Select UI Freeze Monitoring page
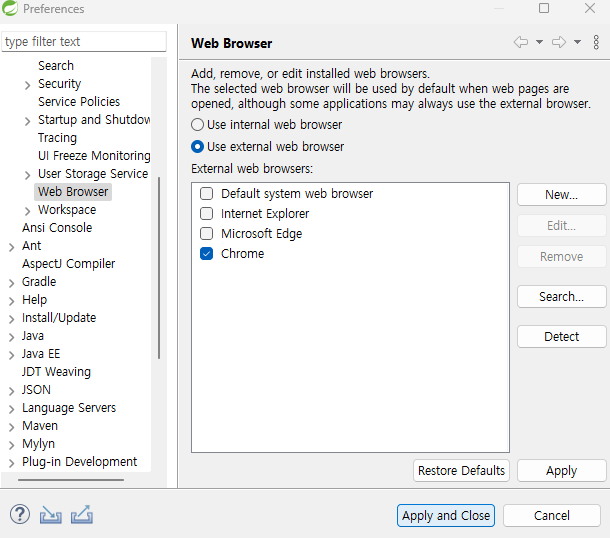 [94, 156]
